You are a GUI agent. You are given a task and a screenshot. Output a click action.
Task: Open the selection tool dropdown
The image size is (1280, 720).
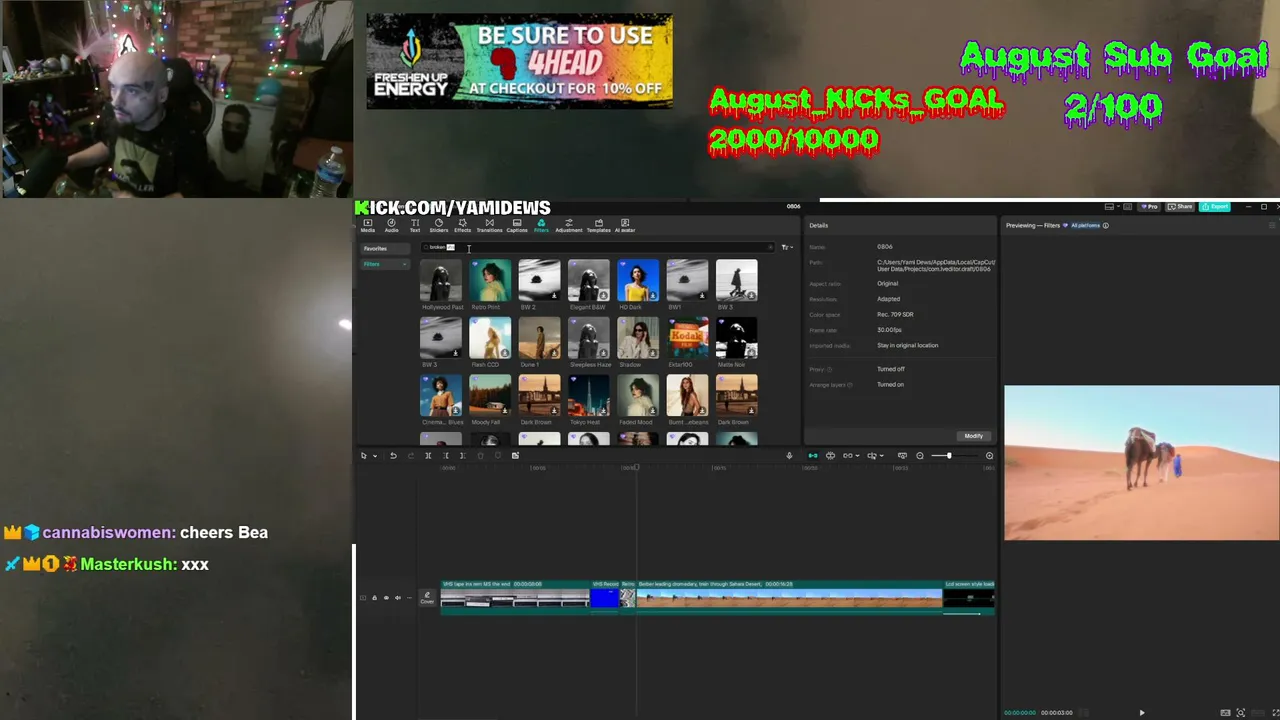pyautogui.click(x=375, y=456)
